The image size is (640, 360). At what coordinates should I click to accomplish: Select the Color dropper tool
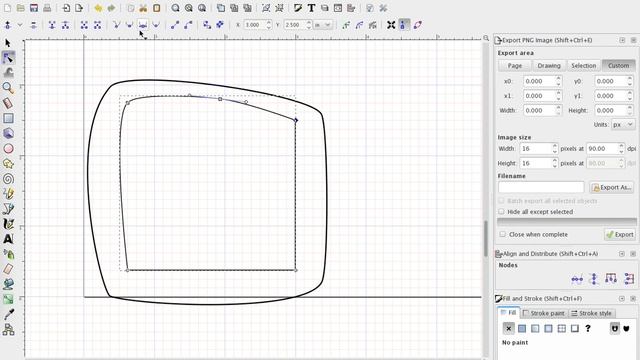coord(8,314)
